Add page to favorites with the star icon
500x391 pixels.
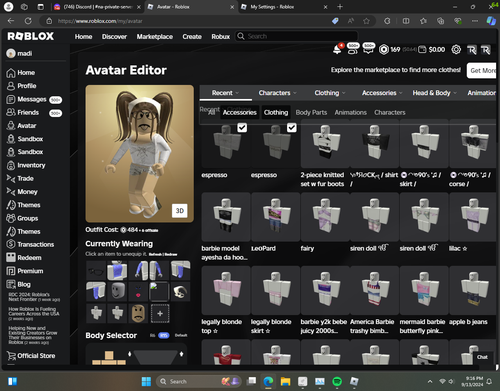click(366, 21)
